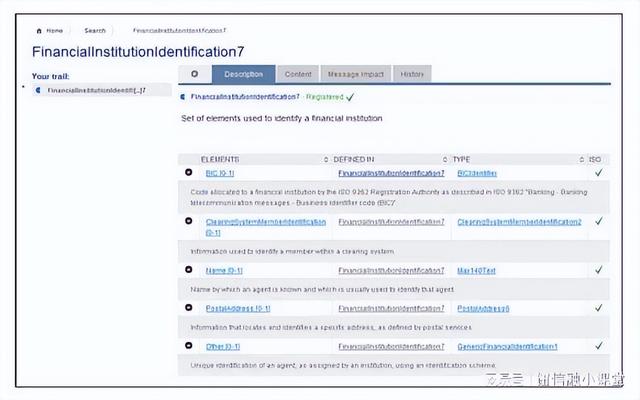Click 'Information used to identify a member' description
The height and width of the screenshot is (400, 640).
(292, 251)
